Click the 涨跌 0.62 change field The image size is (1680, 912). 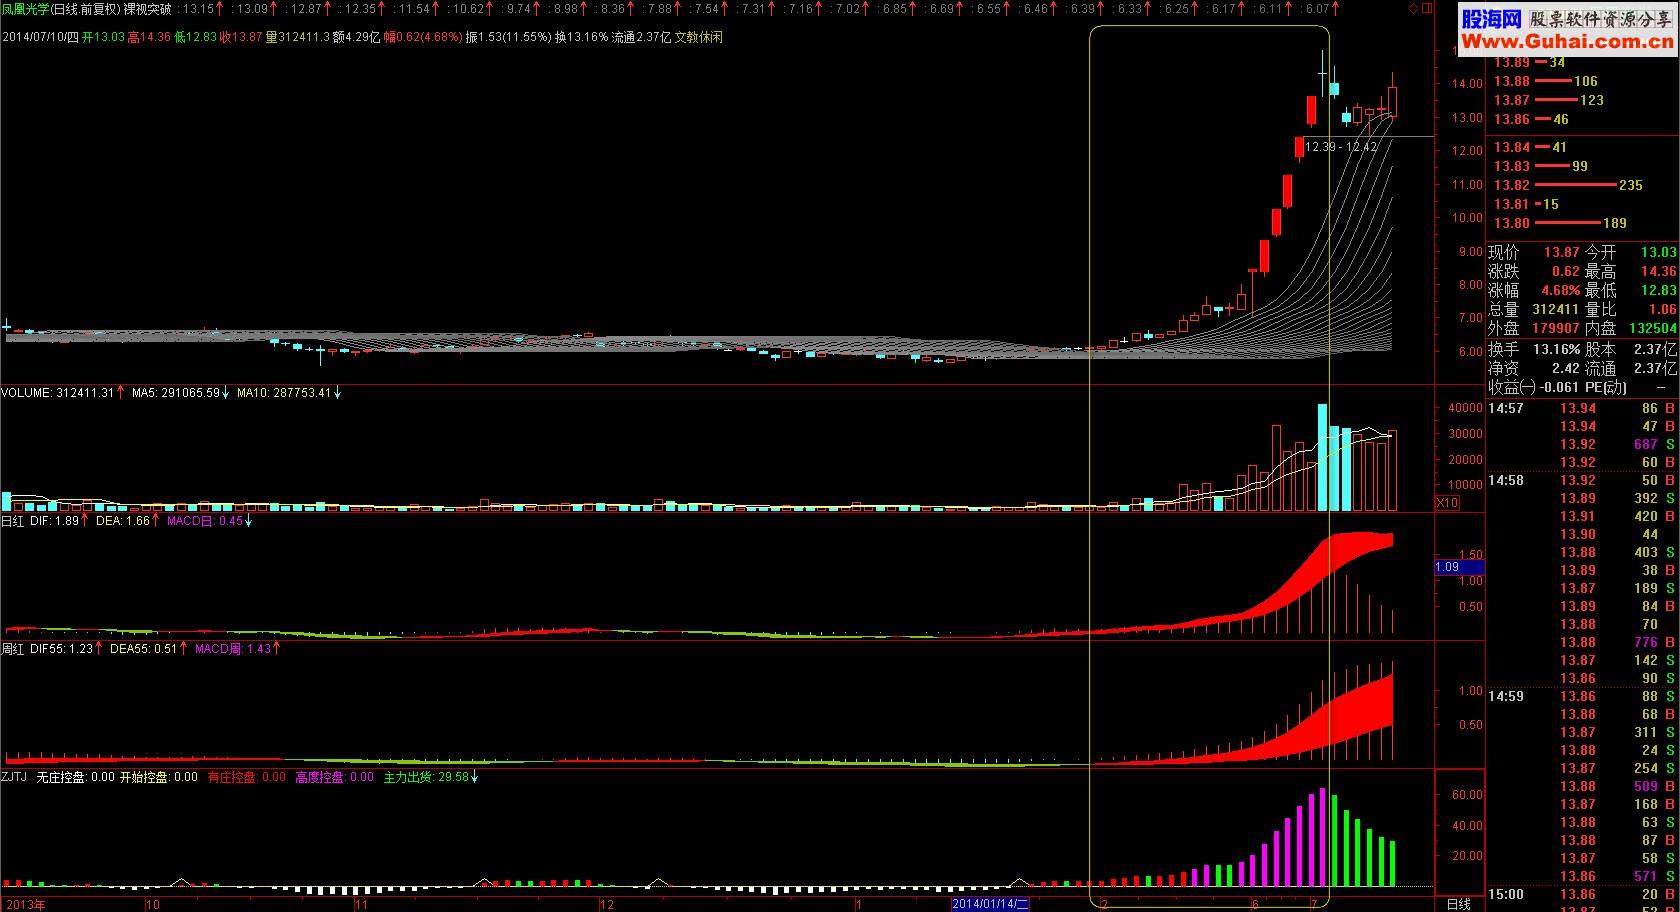click(1534, 271)
